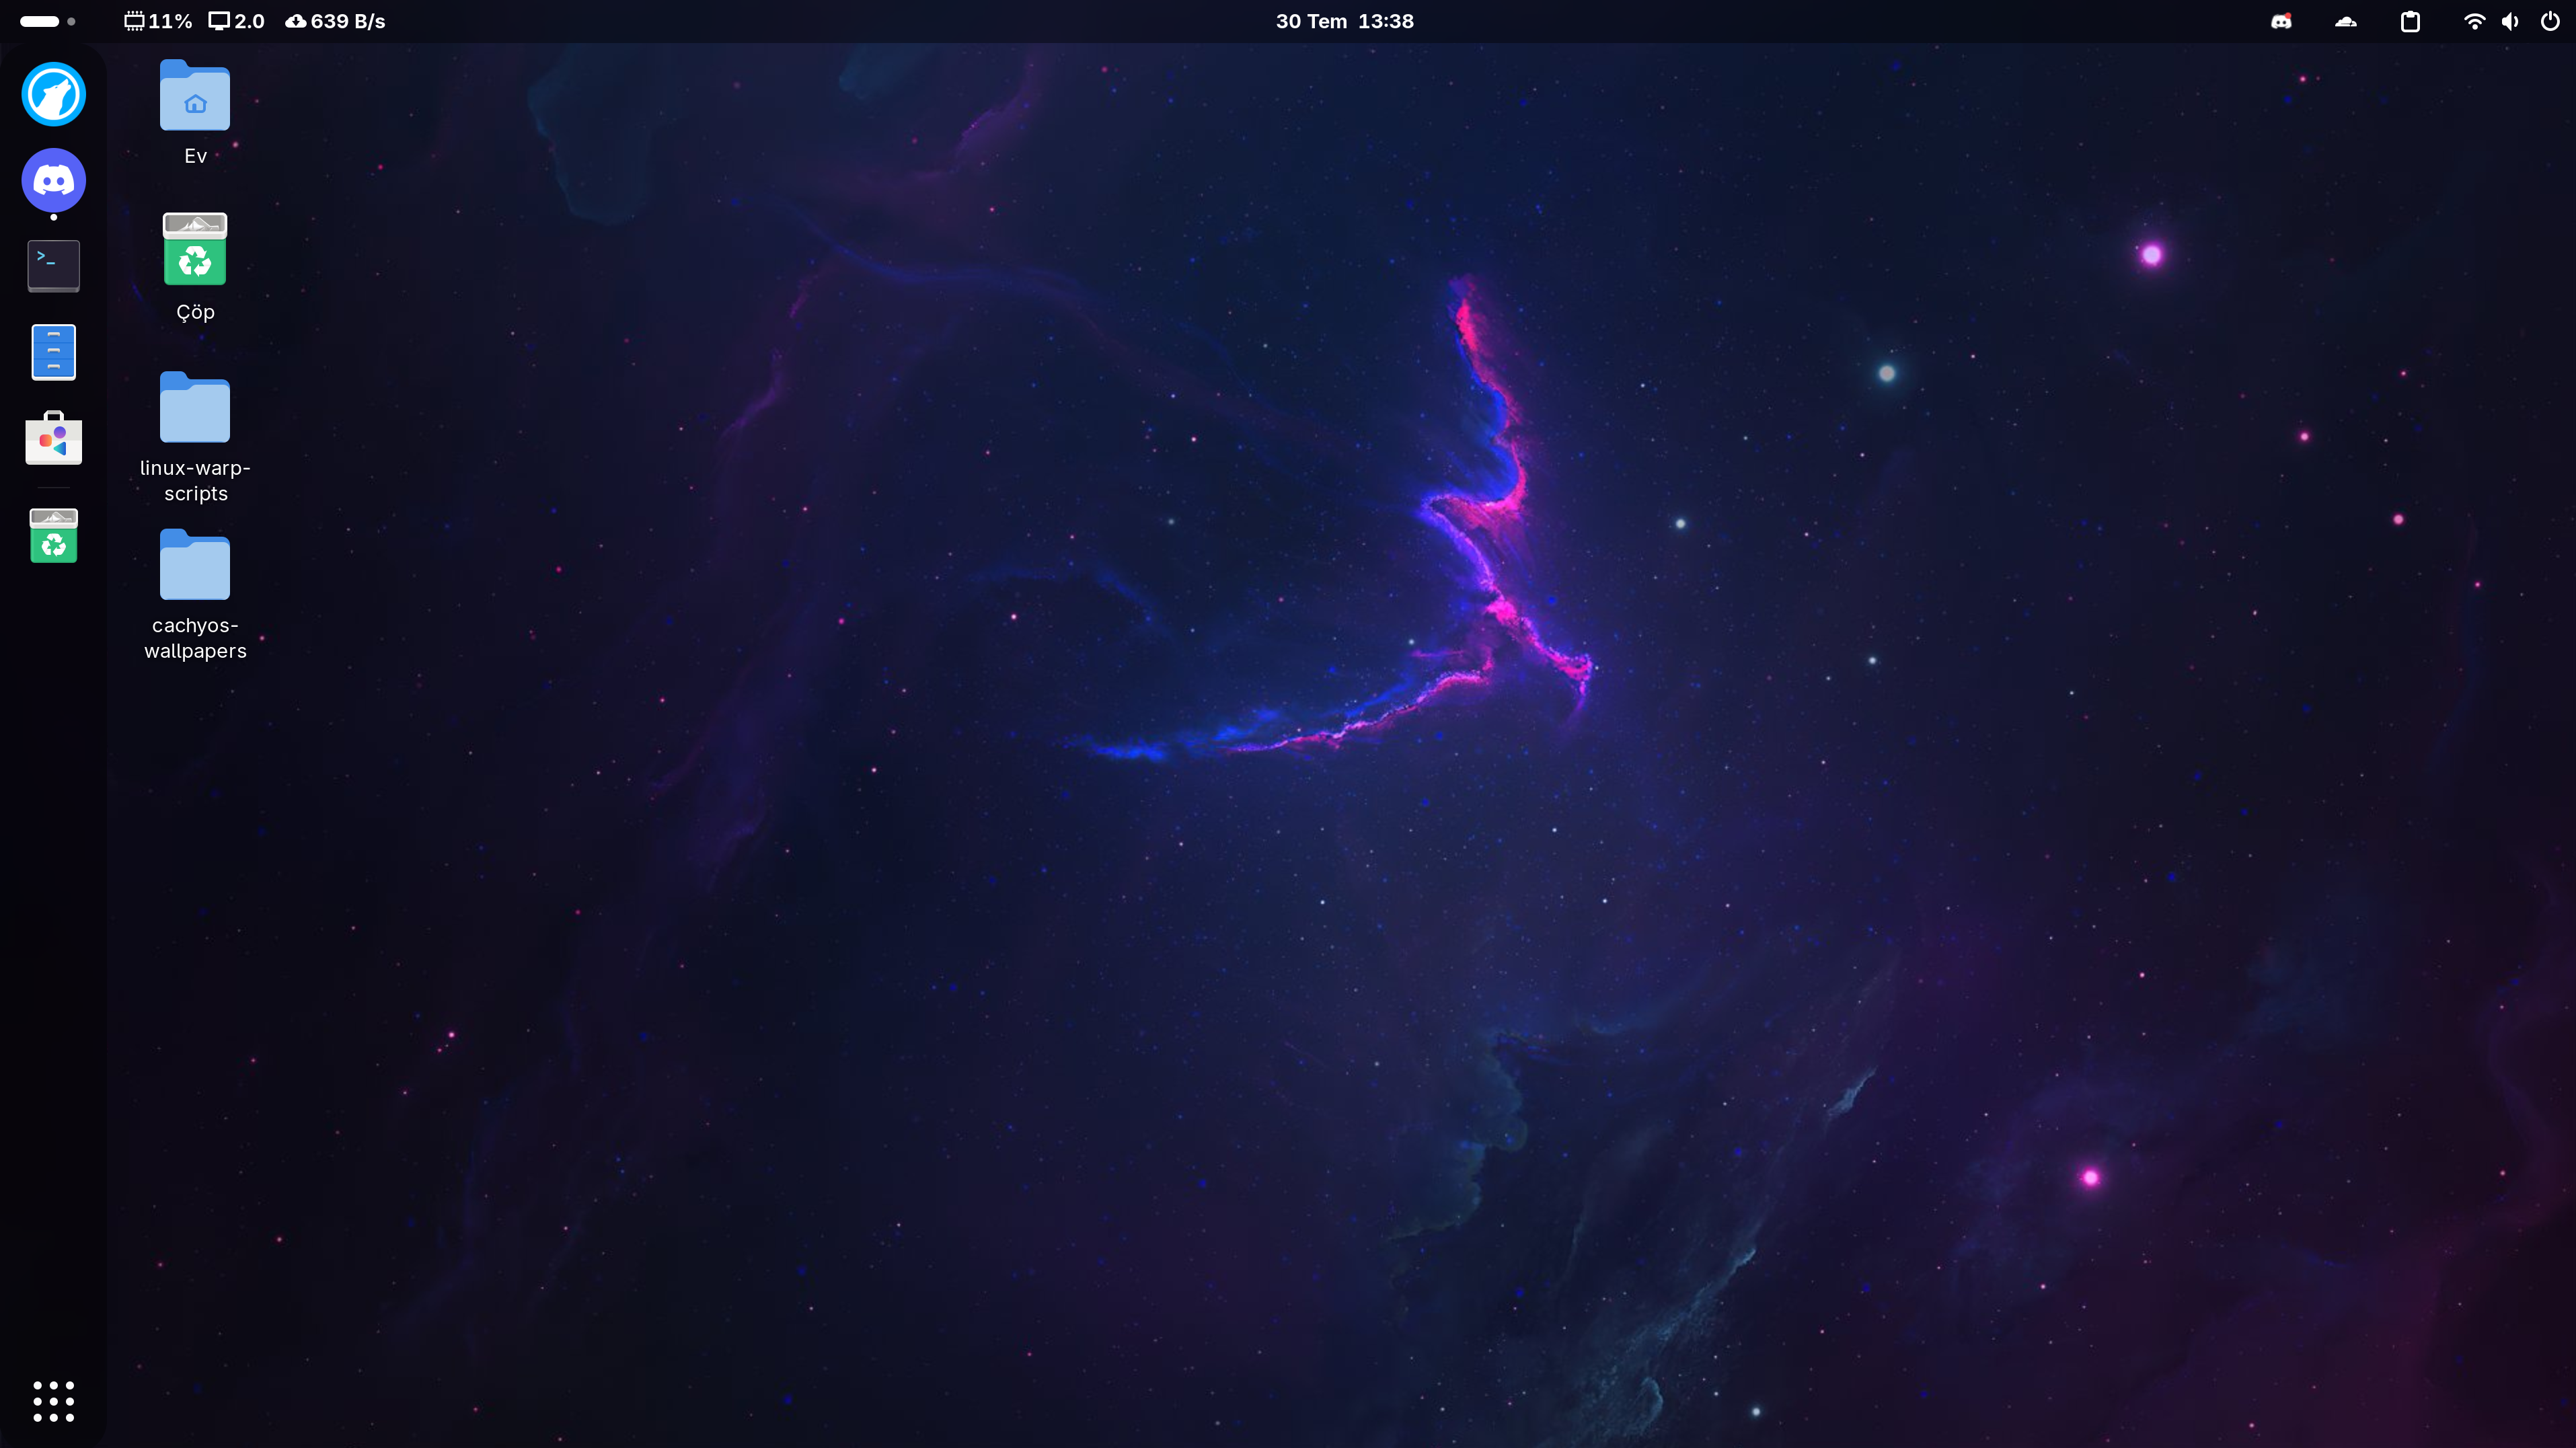Click the 11% CPU usage indicator

pos(158,21)
